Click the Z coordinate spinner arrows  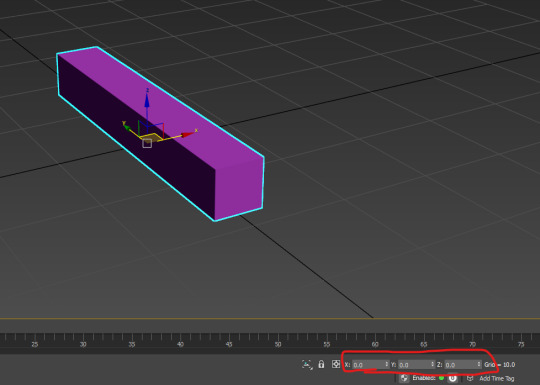tap(479, 364)
